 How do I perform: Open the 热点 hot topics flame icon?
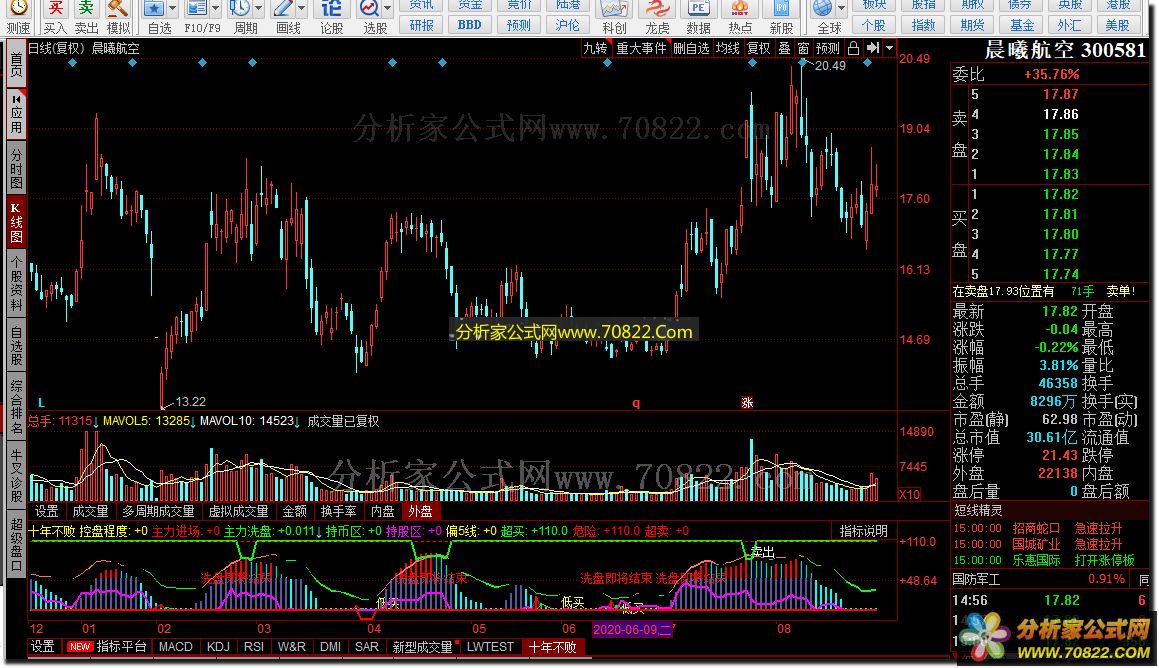tap(740, 9)
